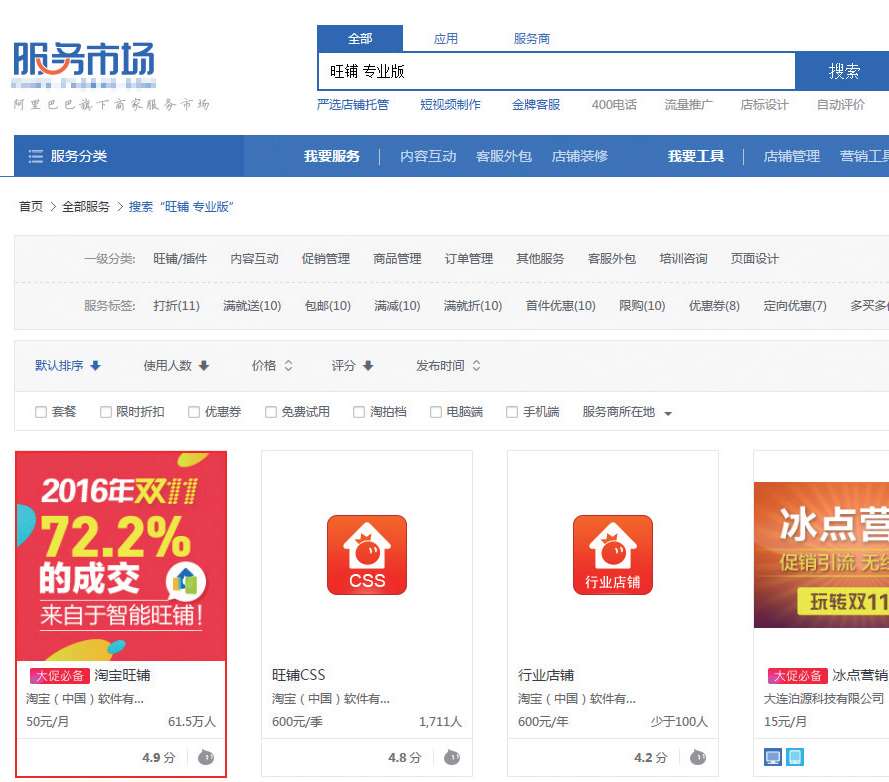Open the 金牌客服 quick link
This screenshot has width=889, height=782.
(536, 104)
